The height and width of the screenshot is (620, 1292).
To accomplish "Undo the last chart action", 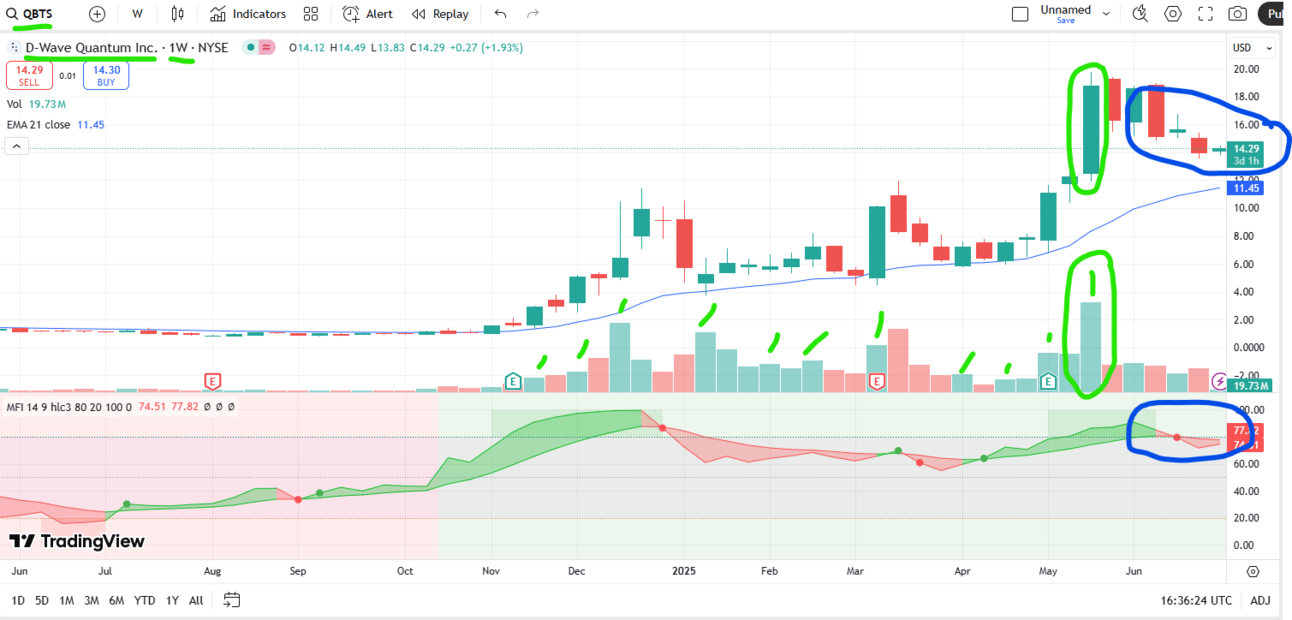I will coord(501,14).
